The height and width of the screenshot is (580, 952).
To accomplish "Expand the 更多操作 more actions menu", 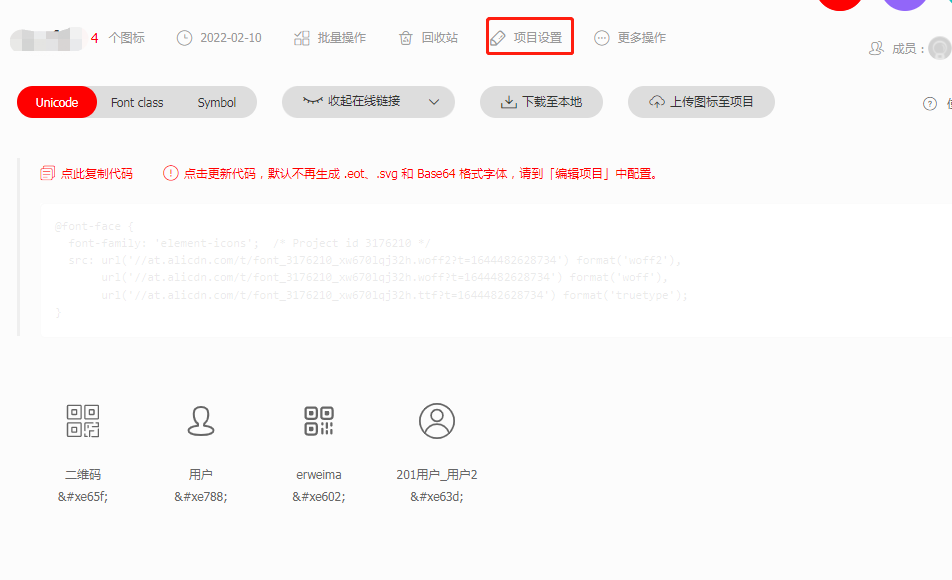I will pos(630,37).
